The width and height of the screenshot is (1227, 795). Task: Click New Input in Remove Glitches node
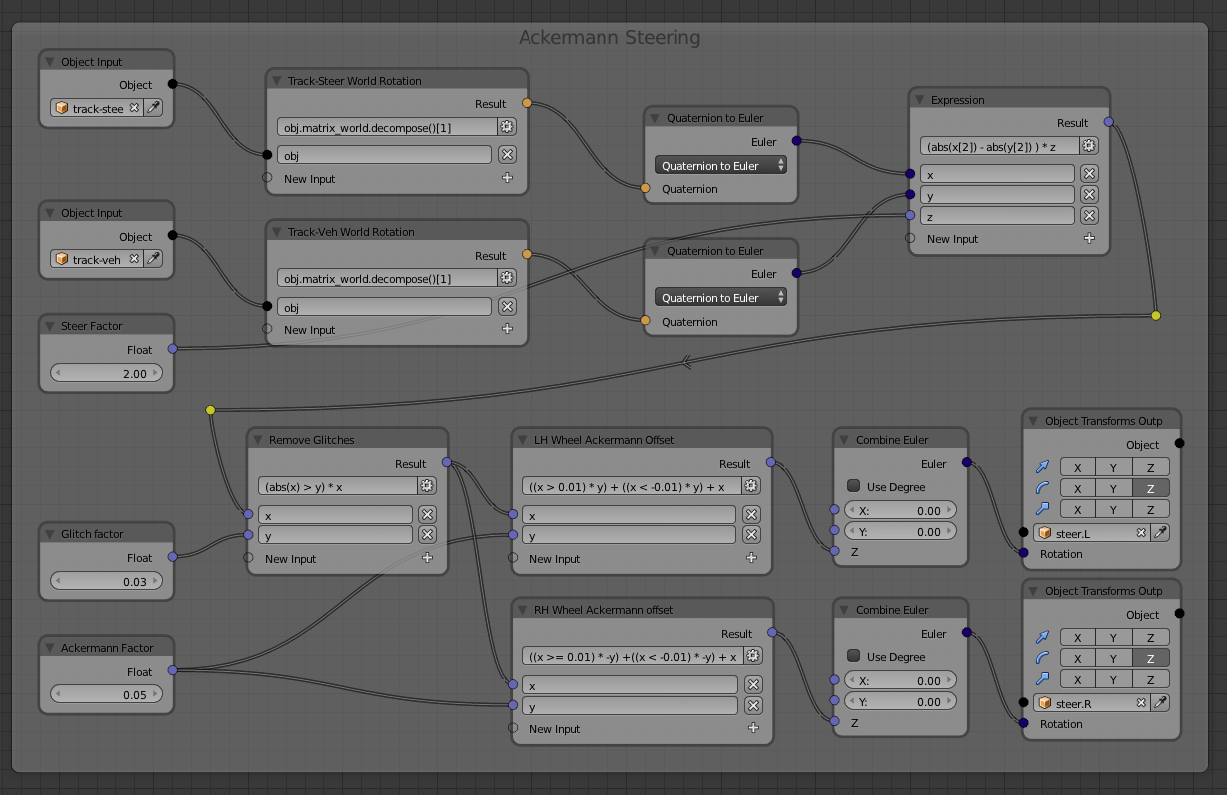[290, 559]
